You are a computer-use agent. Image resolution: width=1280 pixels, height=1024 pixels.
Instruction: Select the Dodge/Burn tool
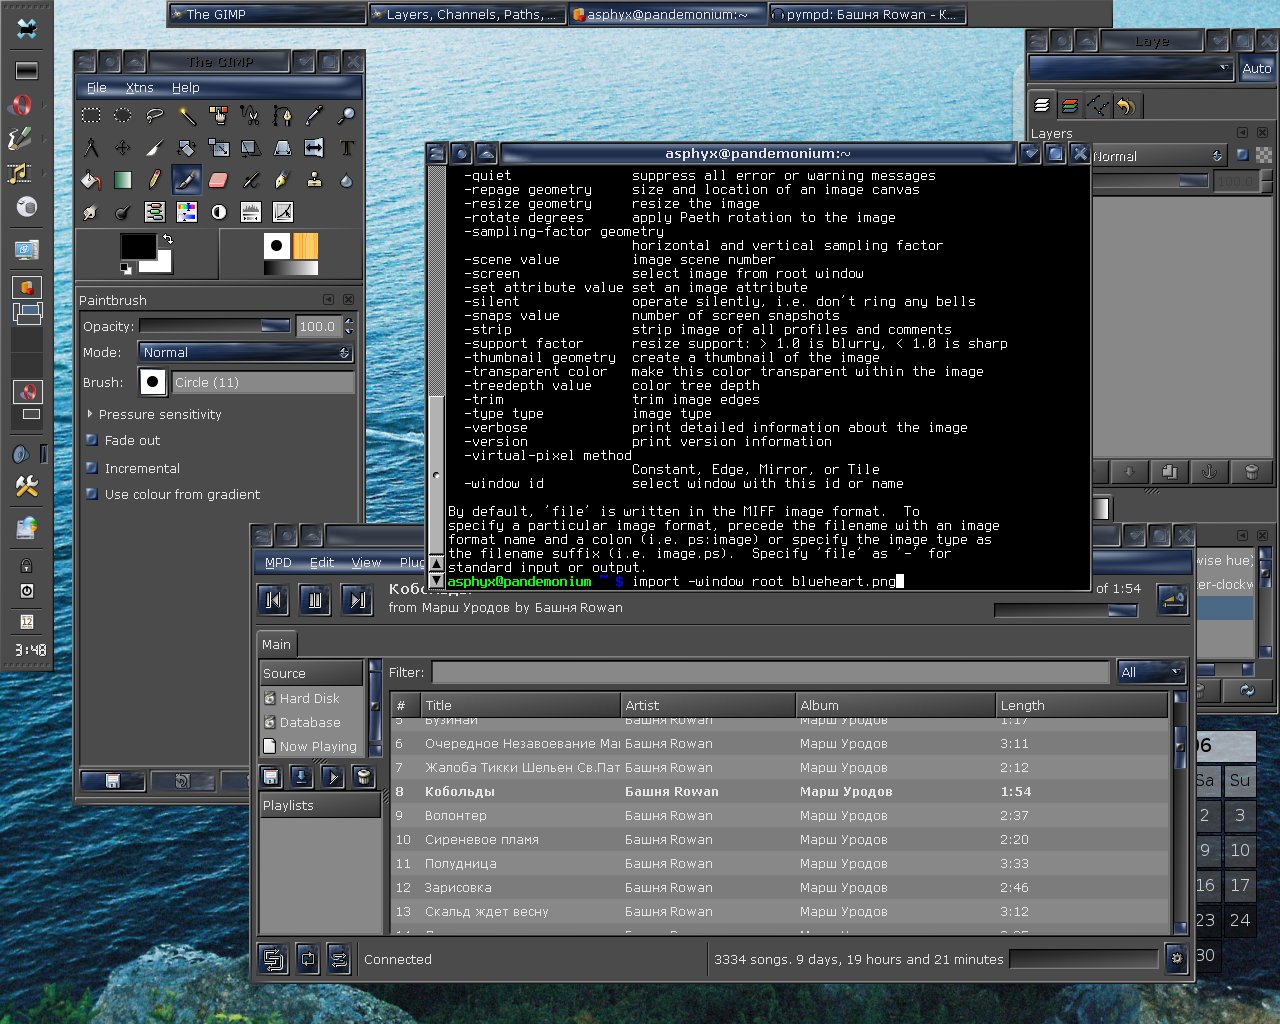click(x=123, y=212)
